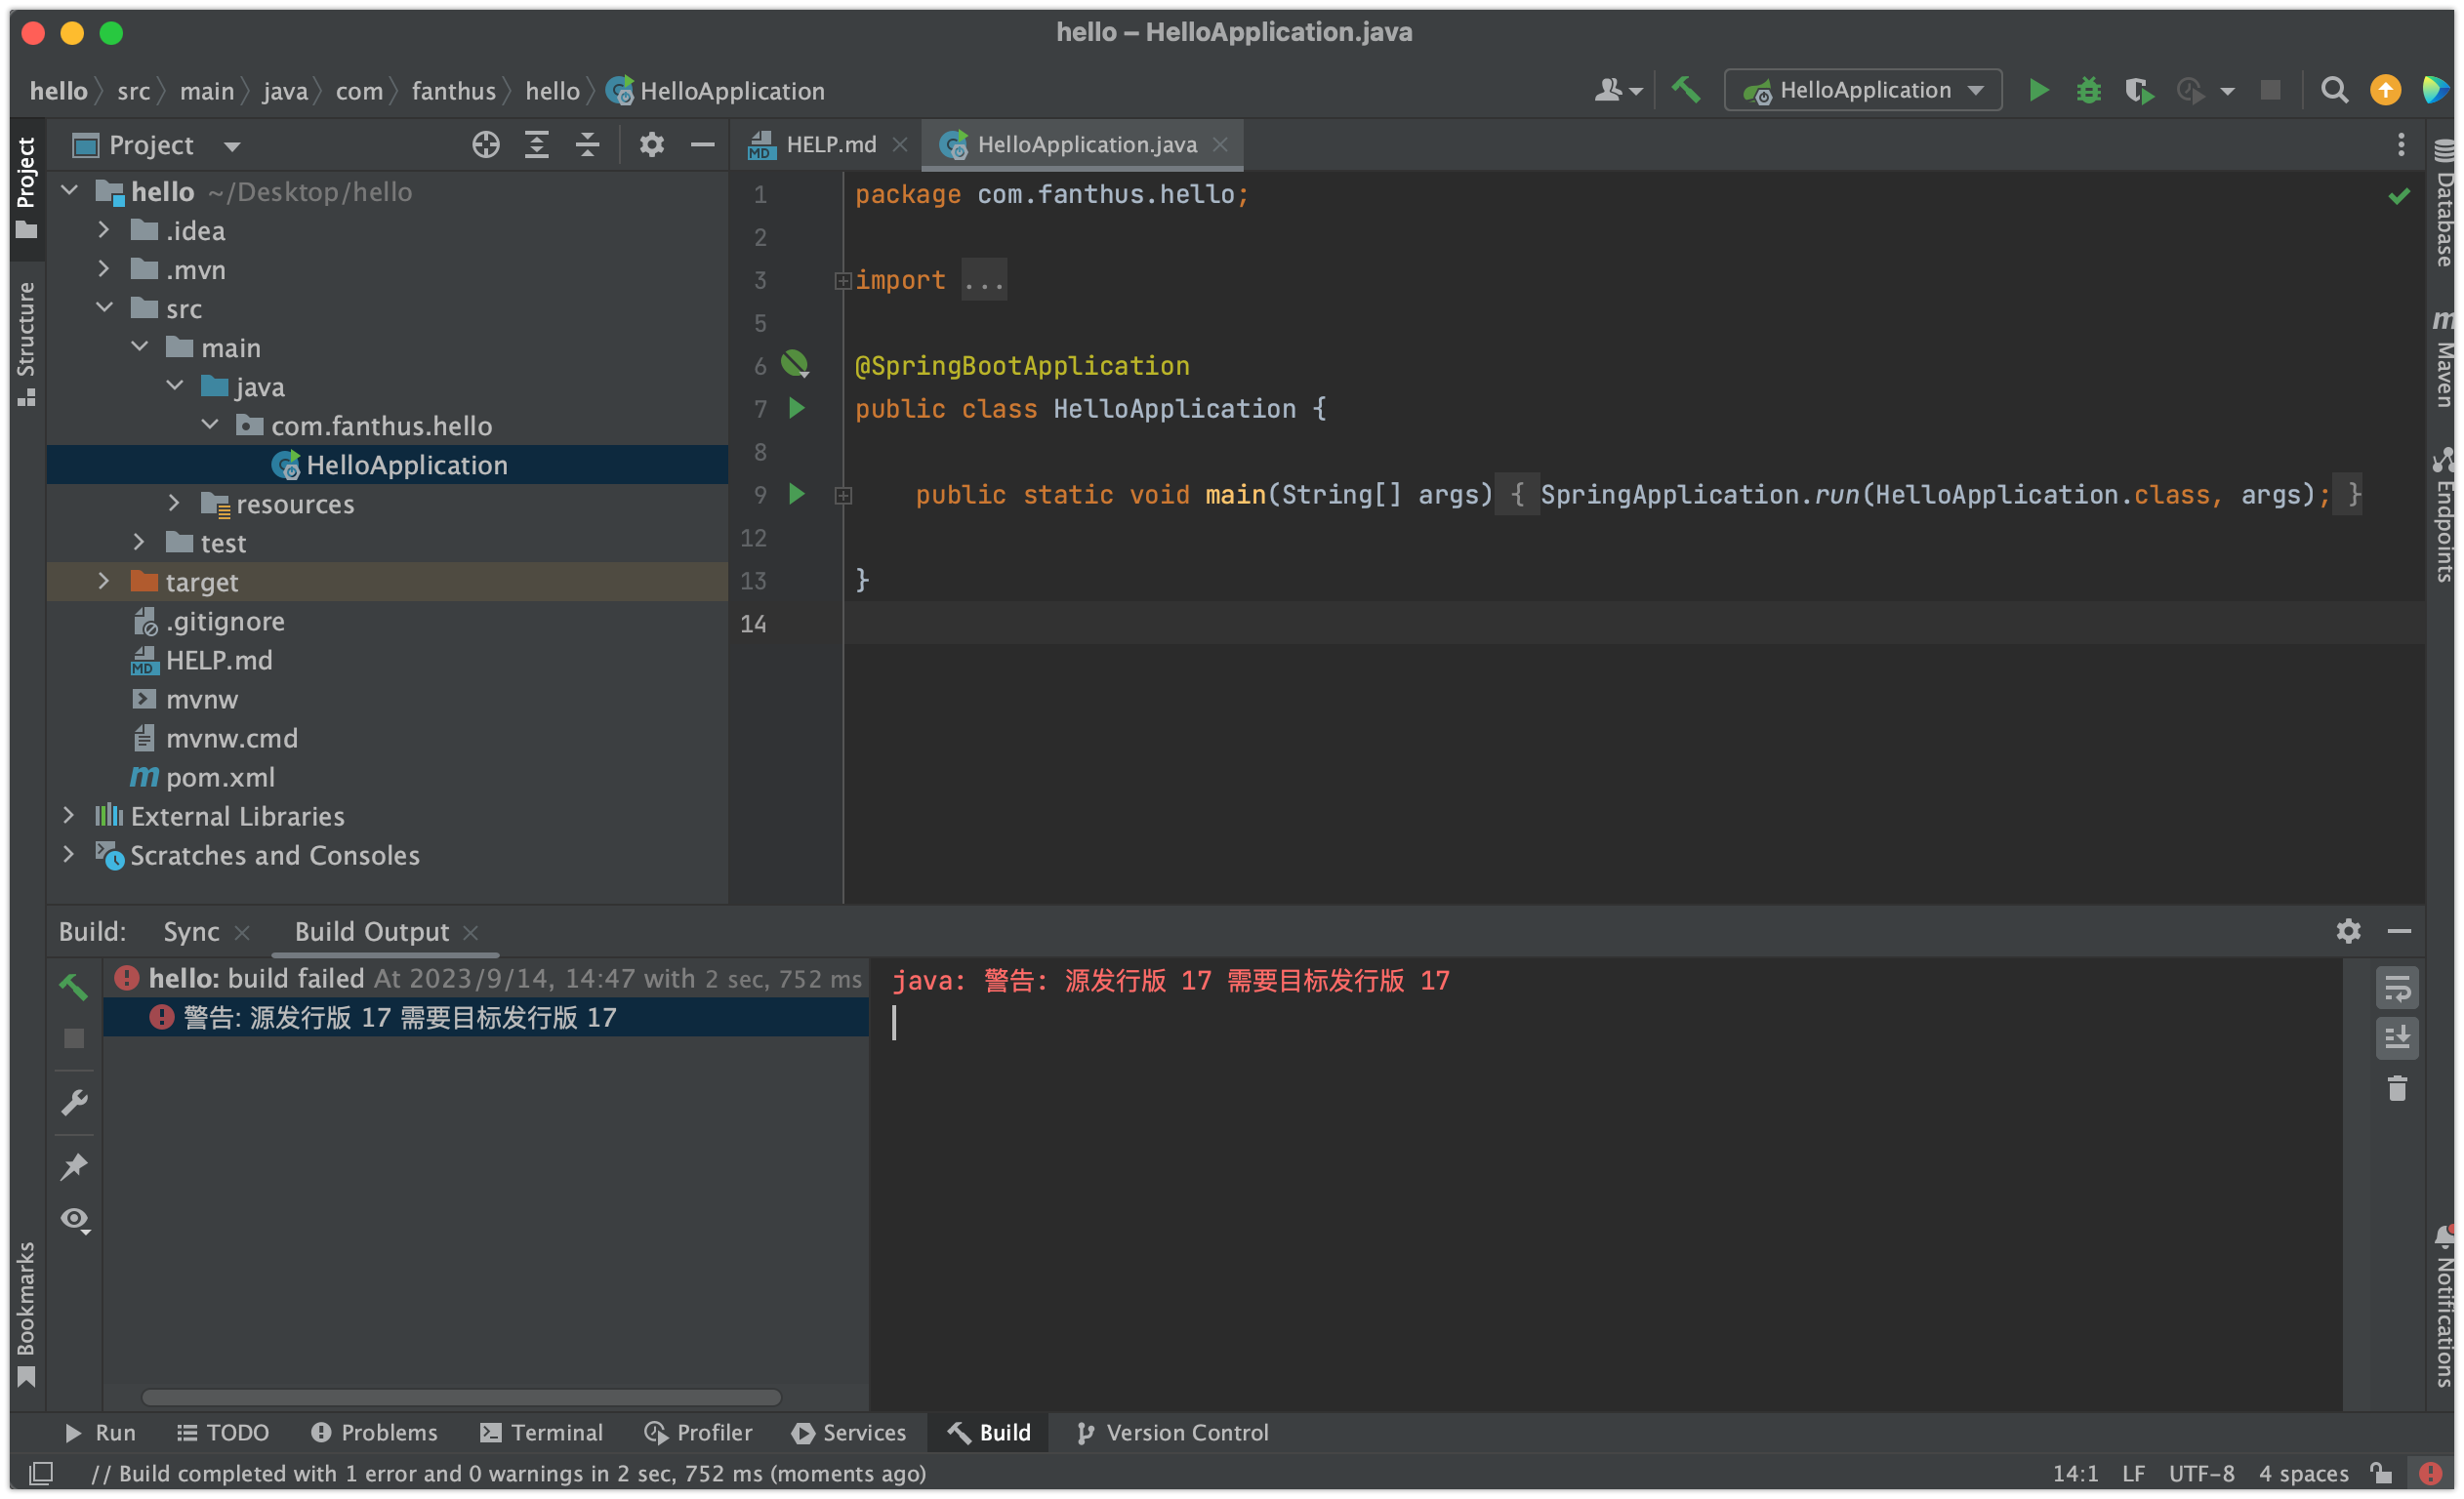
Task: Run with coverage shield icon
Action: point(2138,90)
